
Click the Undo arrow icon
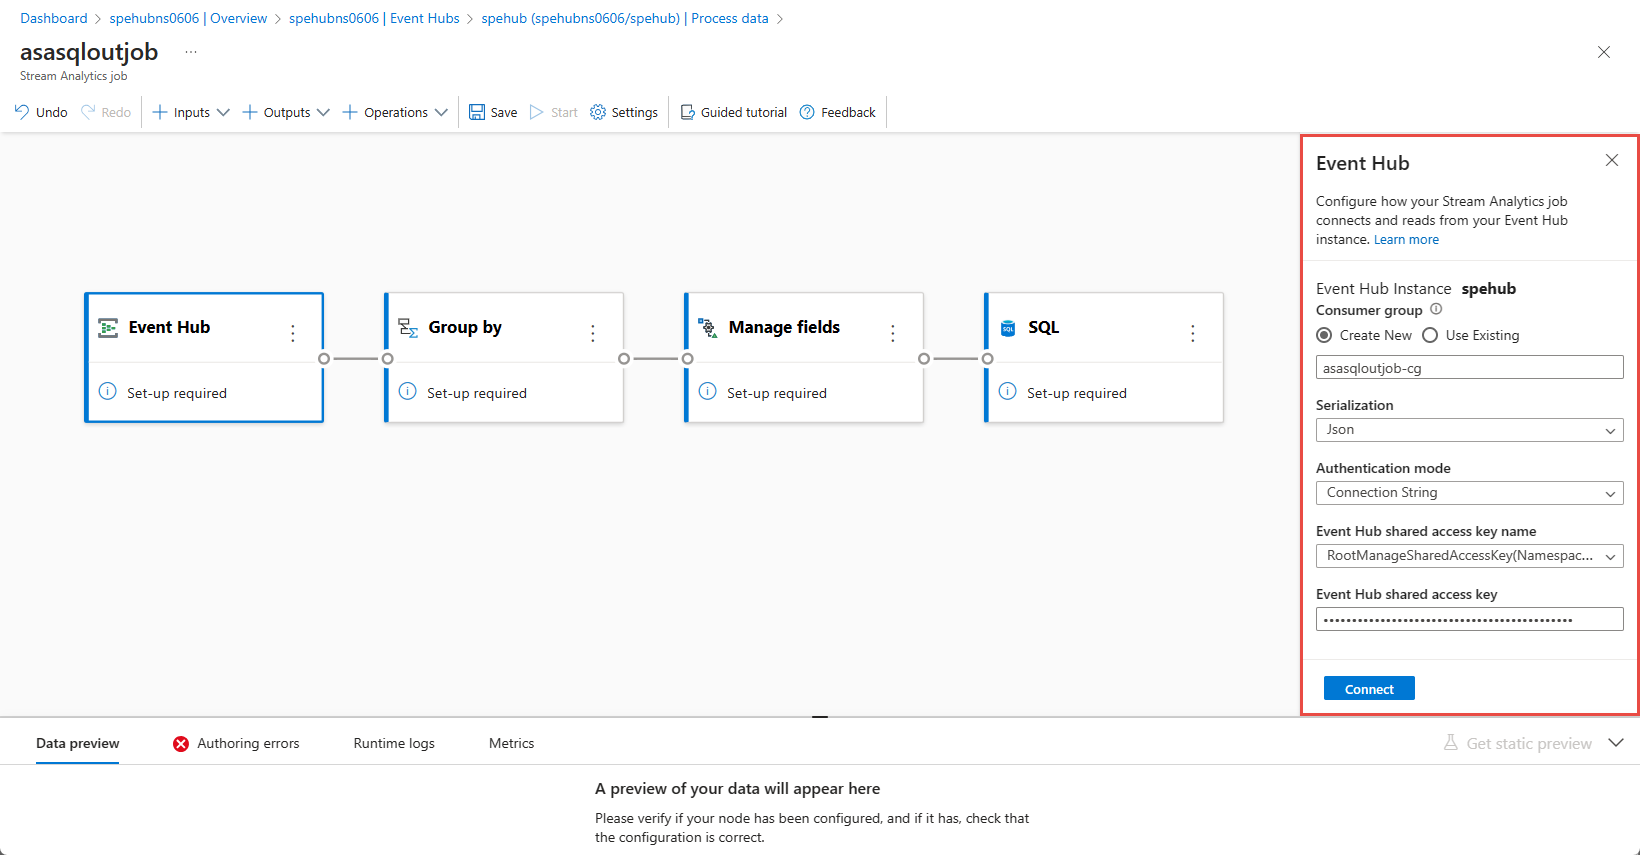click(x=22, y=112)
